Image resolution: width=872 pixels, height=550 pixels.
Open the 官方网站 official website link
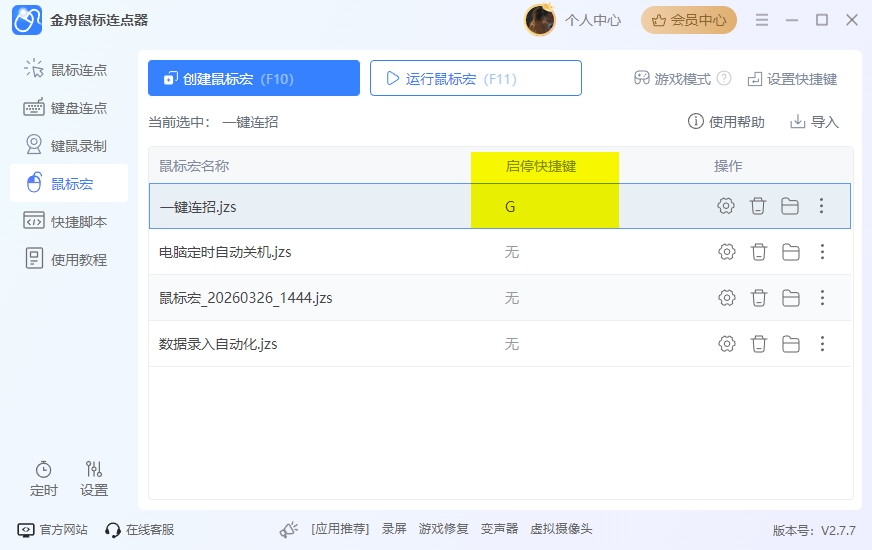point(53,529)
